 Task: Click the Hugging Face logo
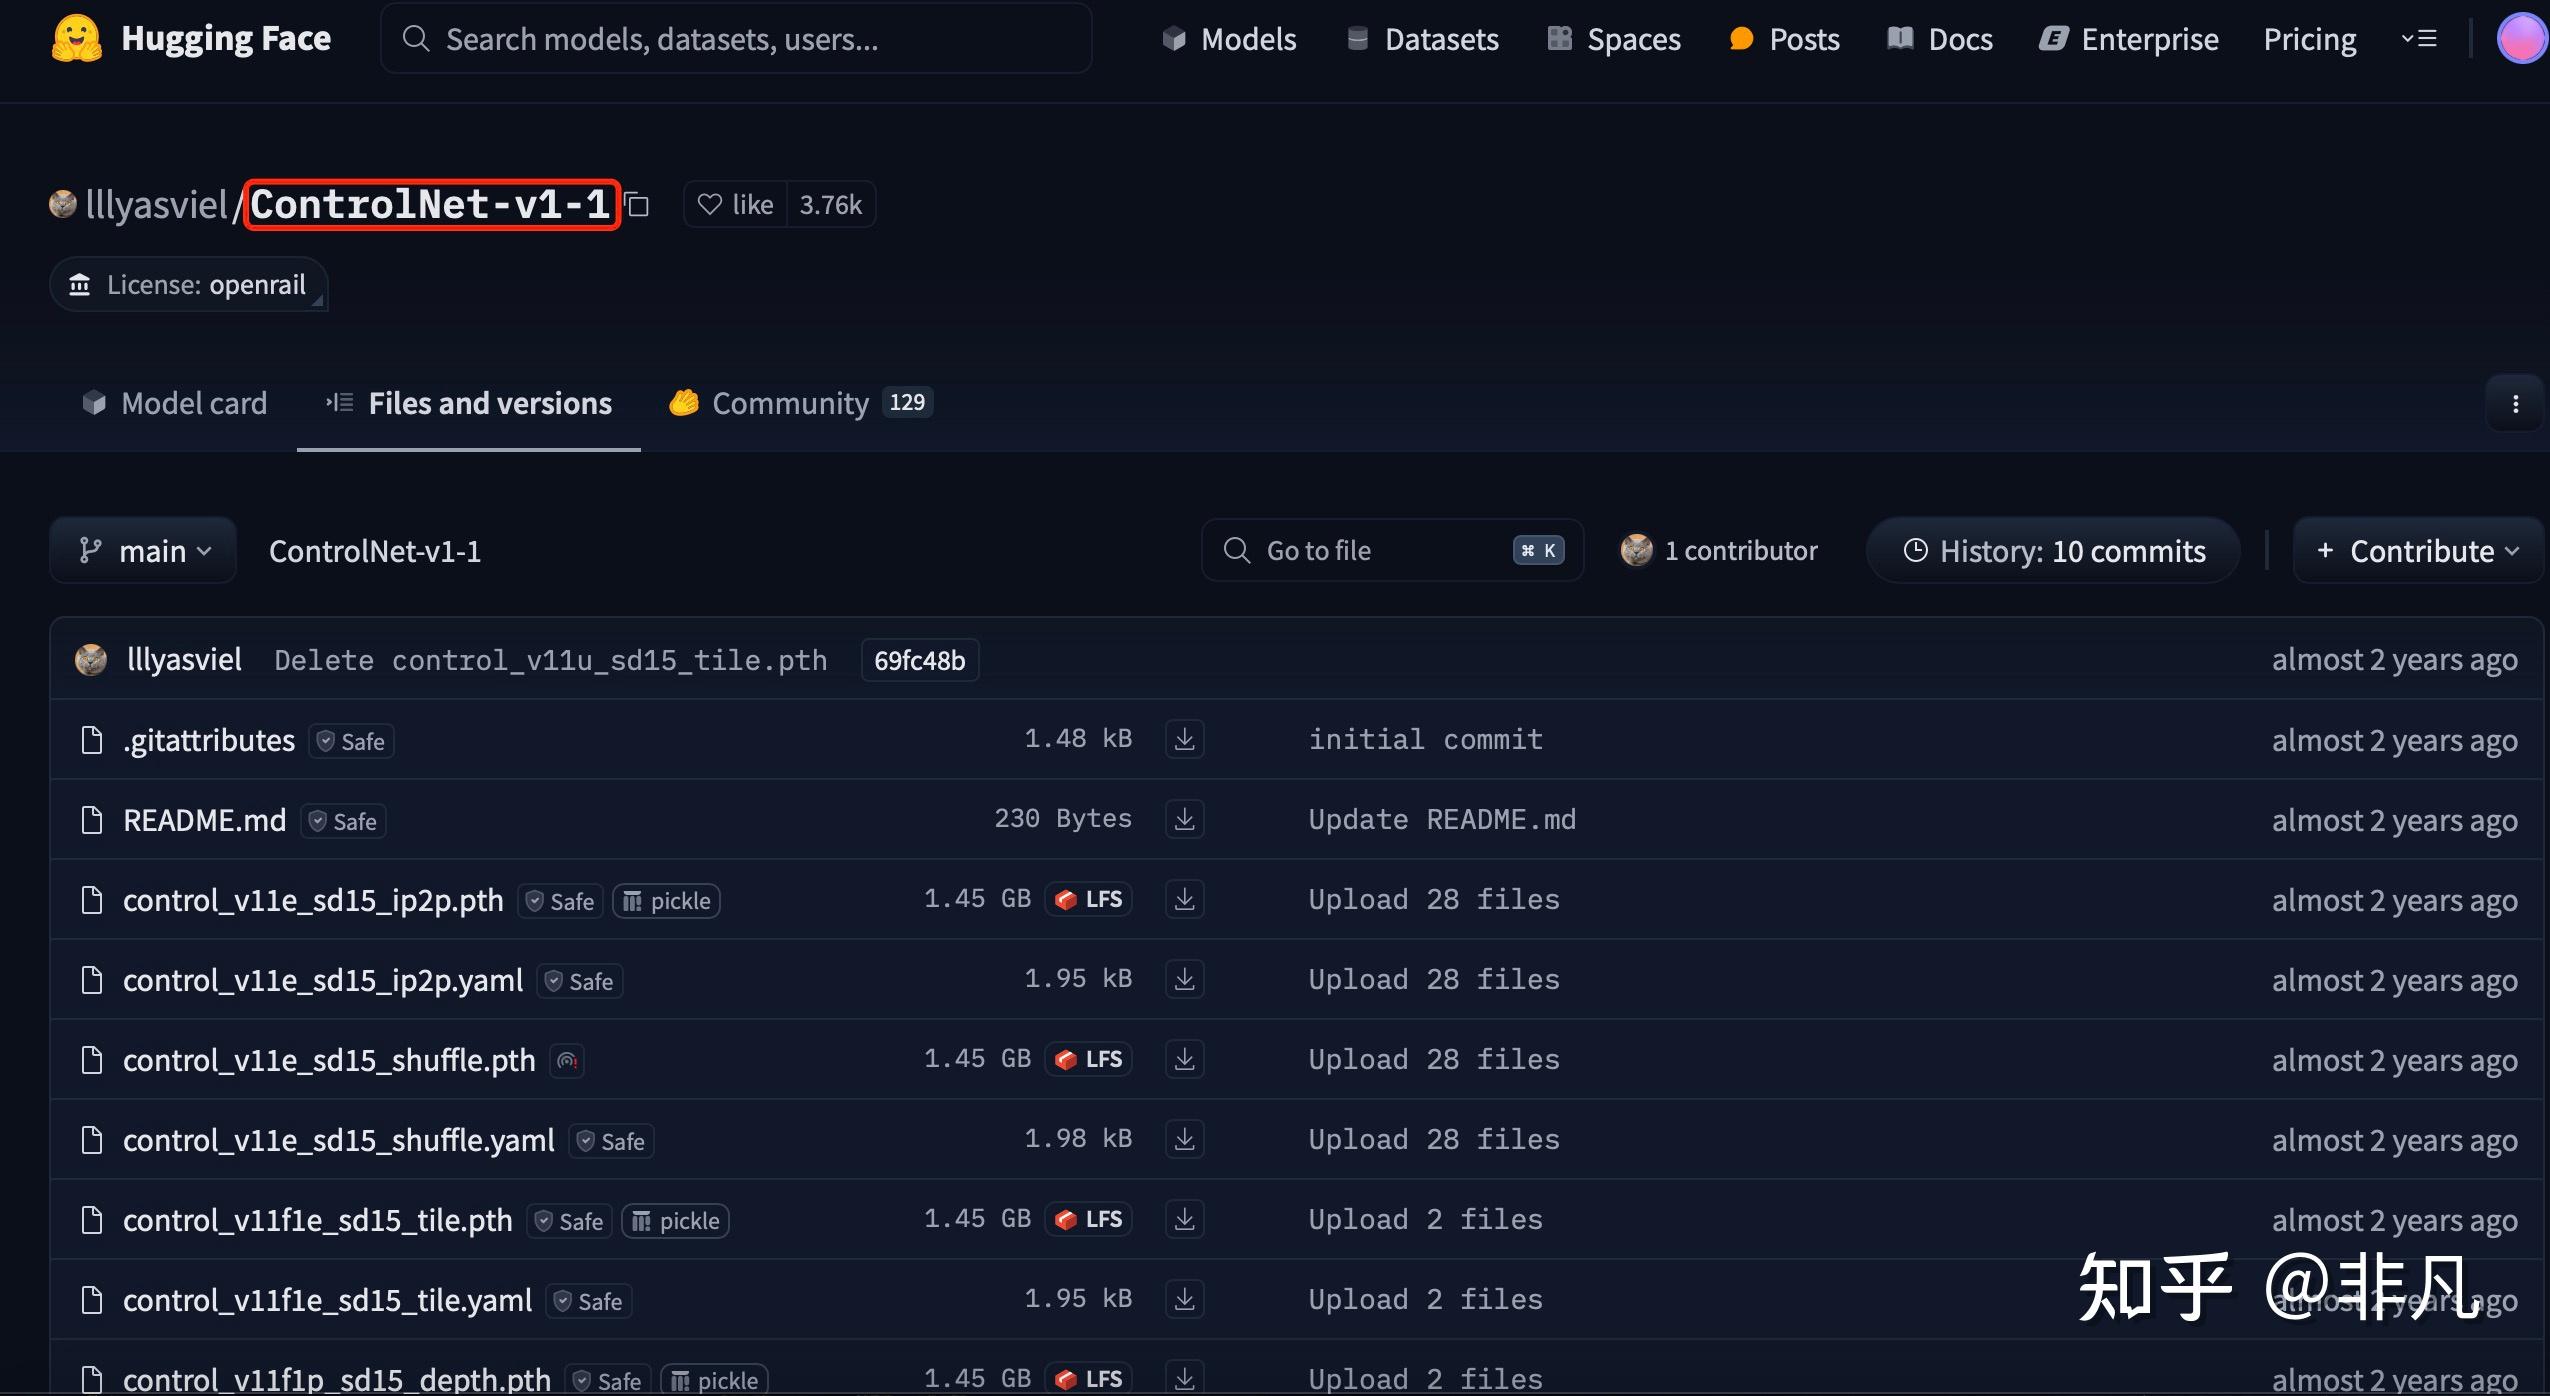tap(77, 39)
